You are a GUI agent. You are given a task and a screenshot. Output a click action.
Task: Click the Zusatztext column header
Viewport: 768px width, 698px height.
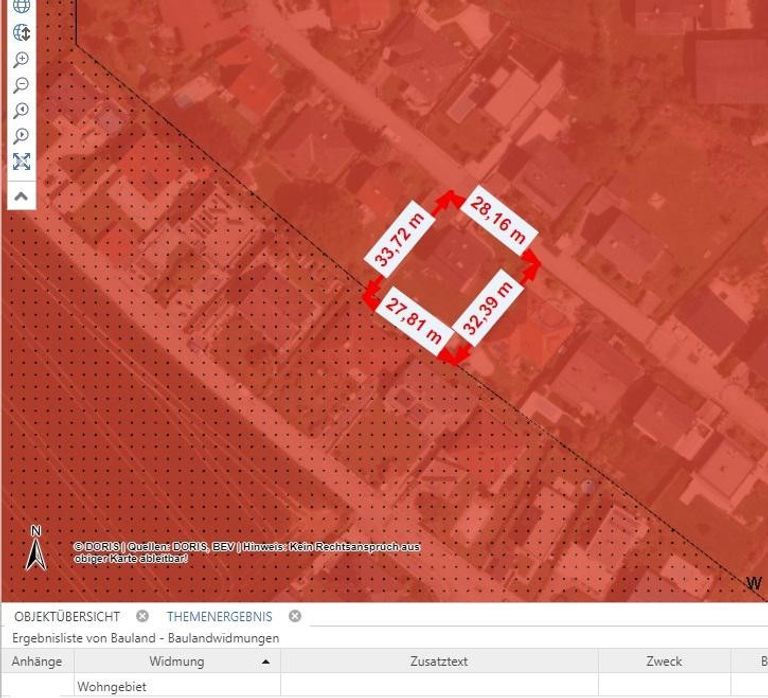[438, 661]
